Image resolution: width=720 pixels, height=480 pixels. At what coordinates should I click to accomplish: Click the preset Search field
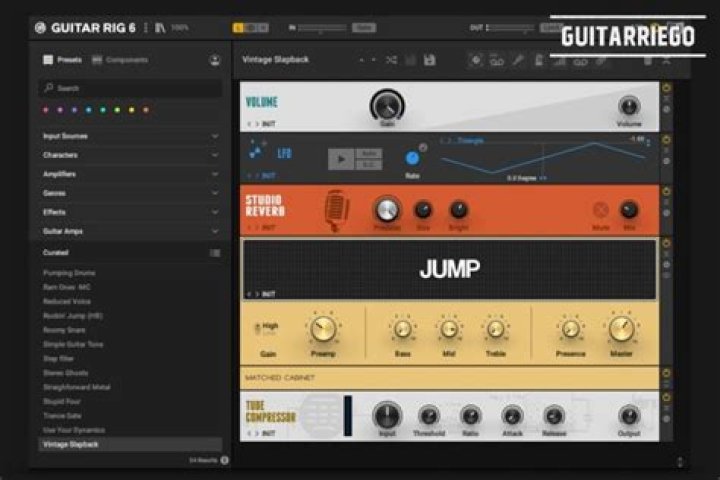coord(130,88)
